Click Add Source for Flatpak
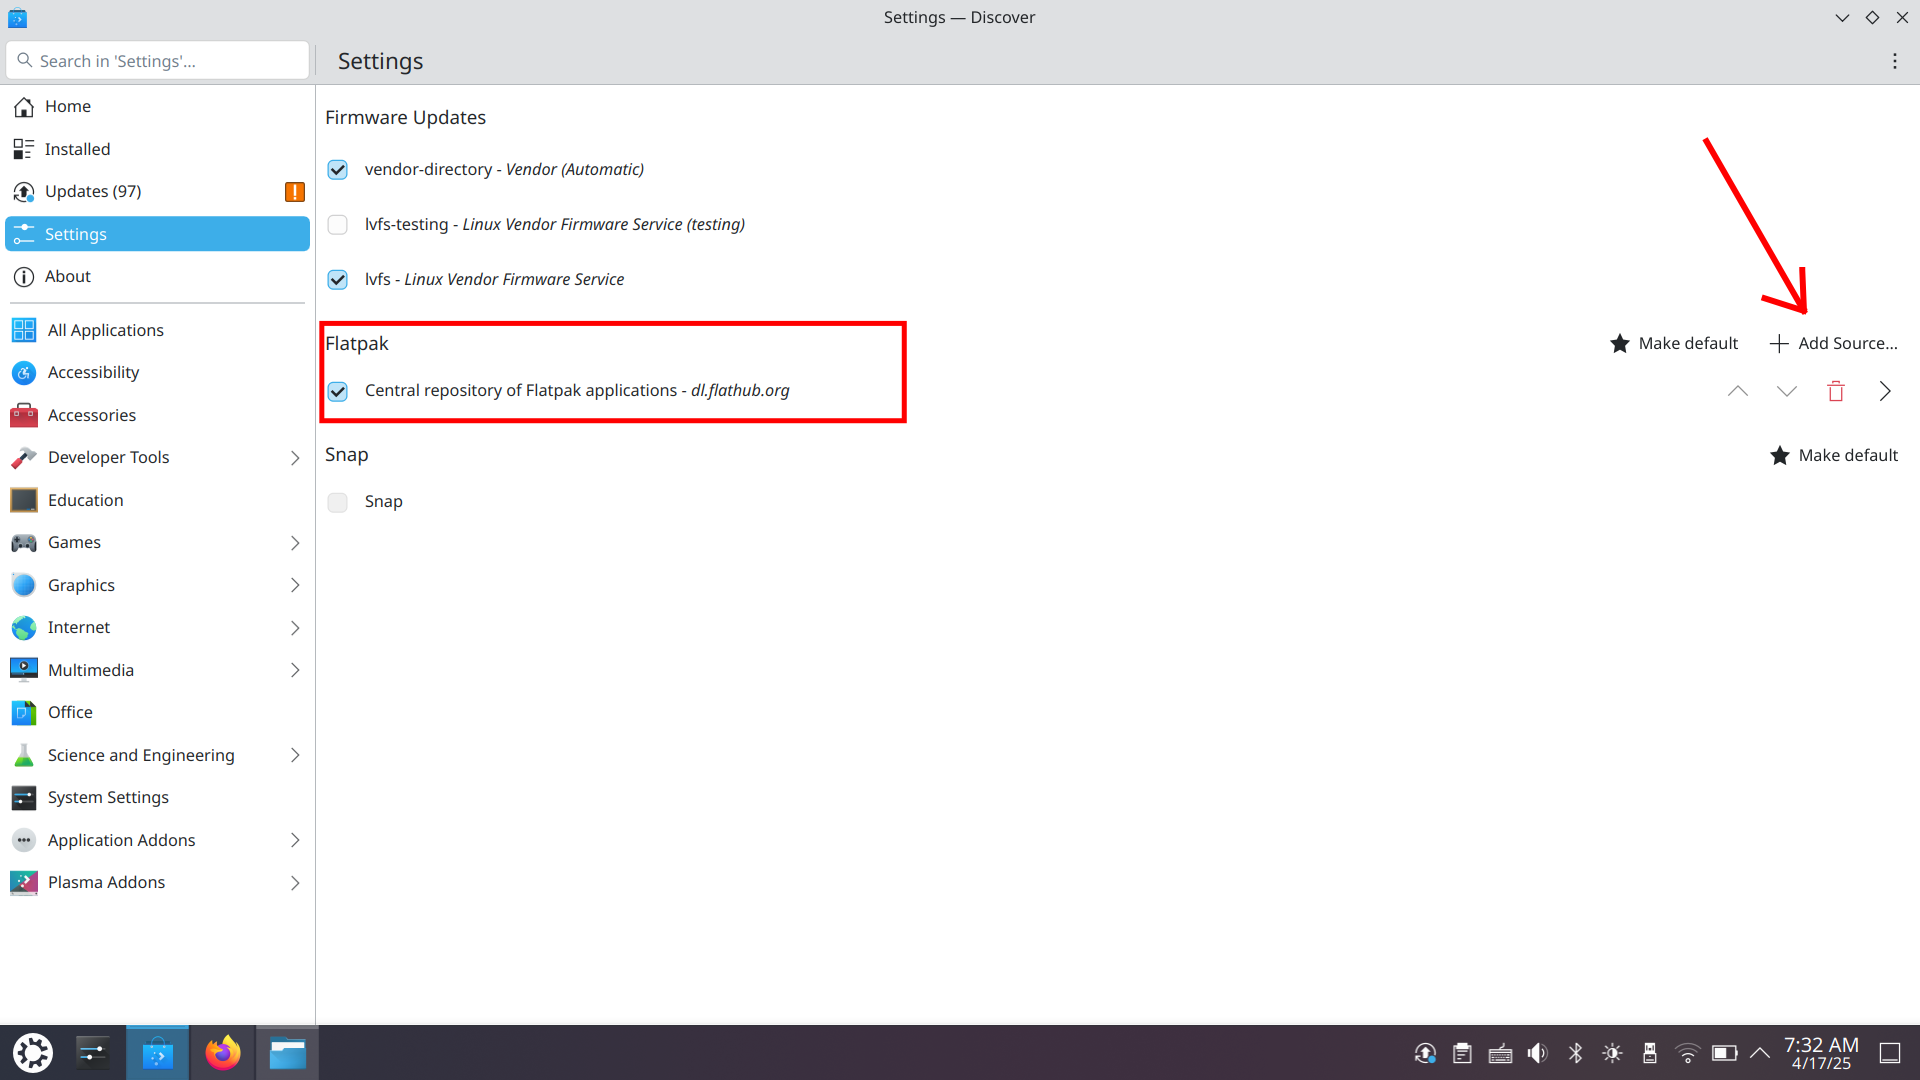 (x=1834, y=343)
